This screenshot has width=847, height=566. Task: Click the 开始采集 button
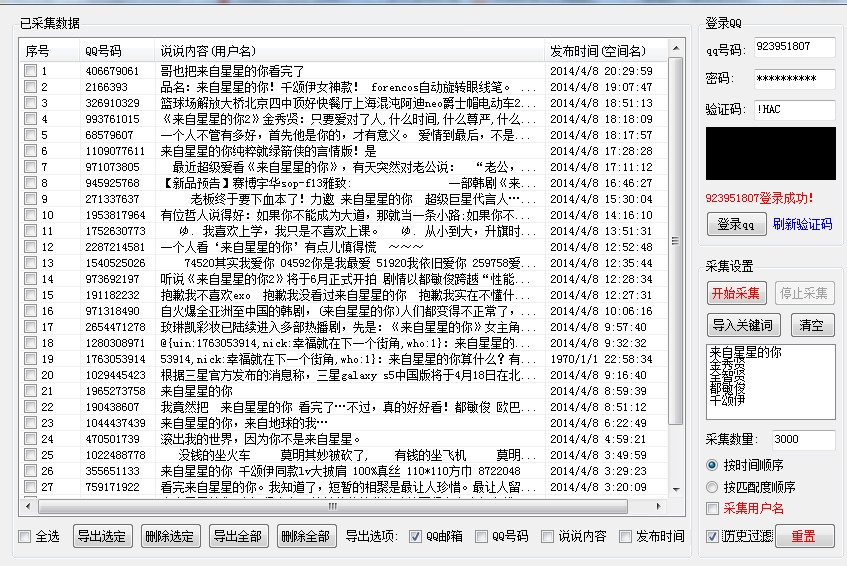(x=736, y=293)
